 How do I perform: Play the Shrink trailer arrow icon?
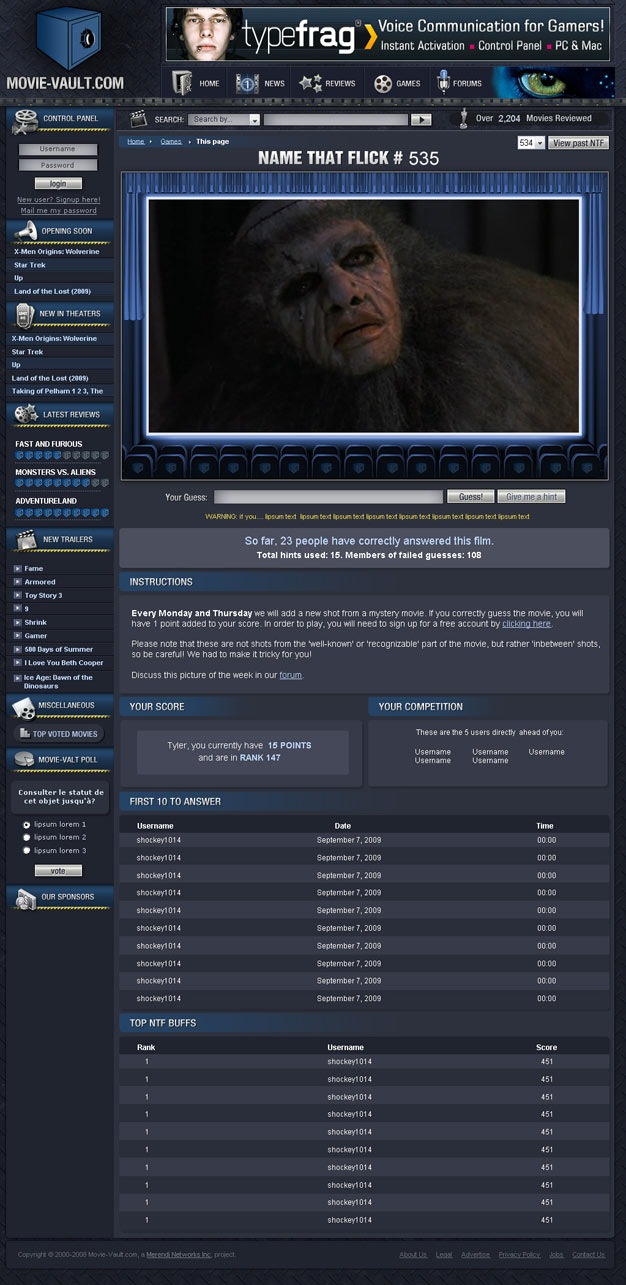(x=17, y=622)
